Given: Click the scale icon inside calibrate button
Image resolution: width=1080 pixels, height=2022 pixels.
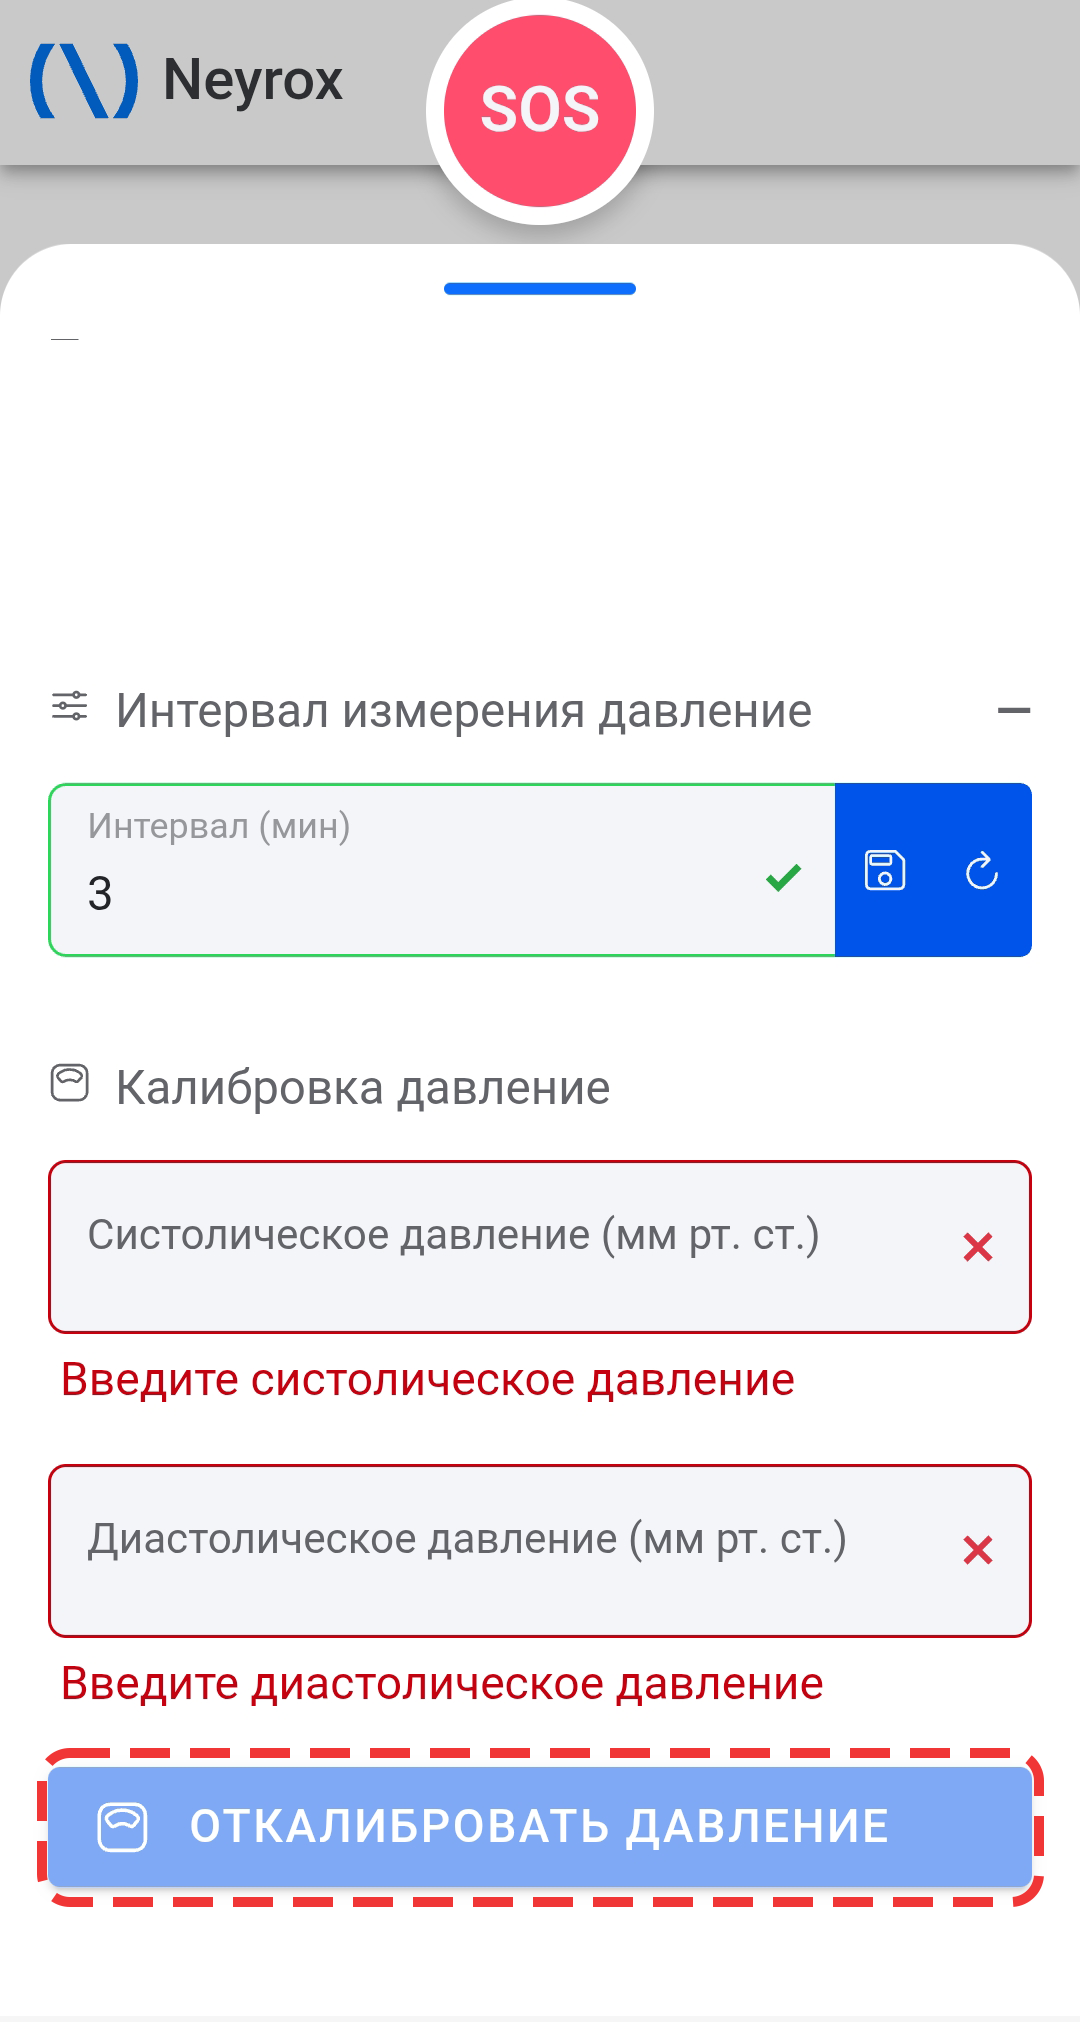Looking at the screenshot, I should point(122,1827).
